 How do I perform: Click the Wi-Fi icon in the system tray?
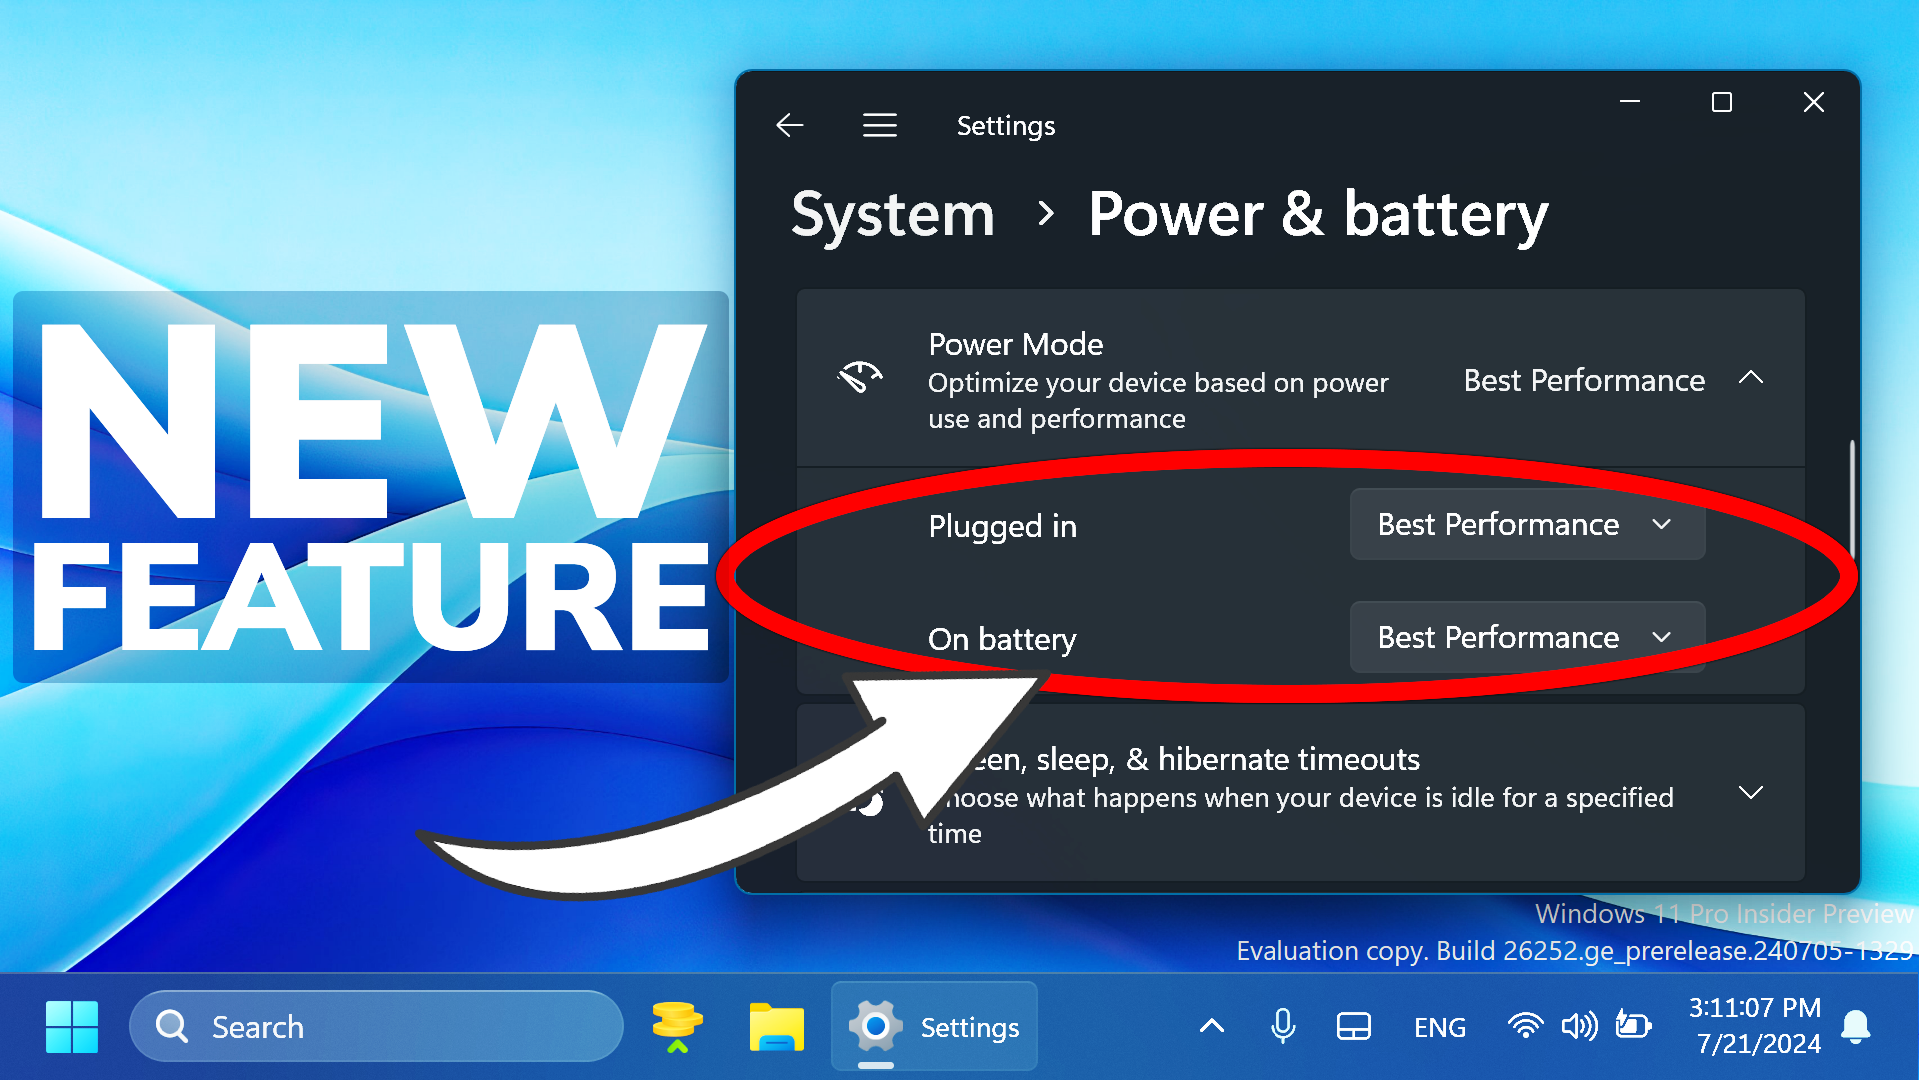[x=1525, y=1026]
